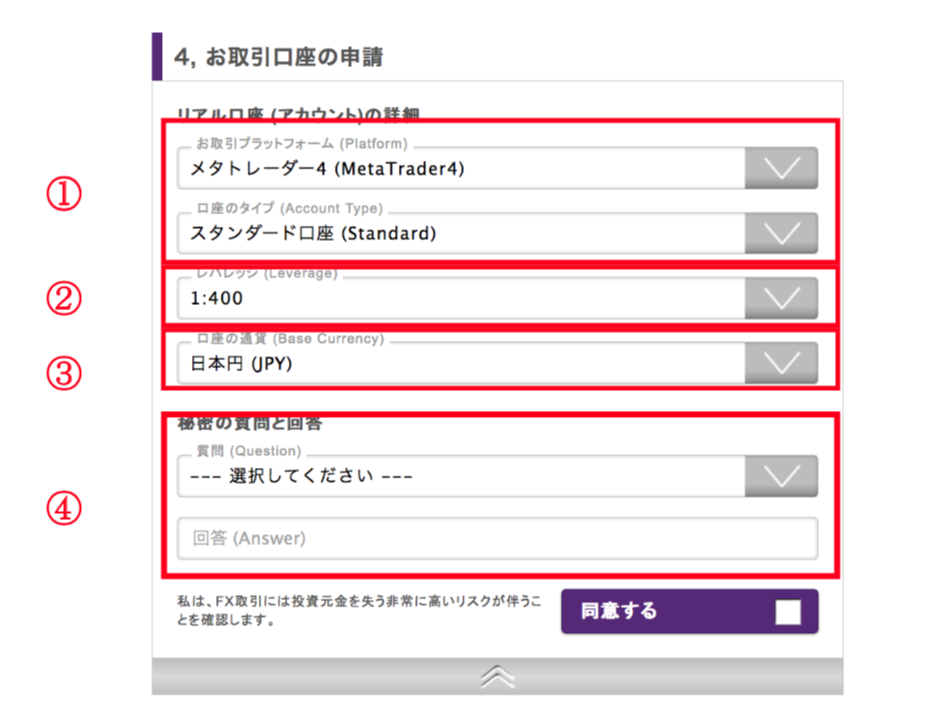Open the メタトレーダー4 (MetaTrader4) platform selector
The image size is (928, 712).
[460, 168]
